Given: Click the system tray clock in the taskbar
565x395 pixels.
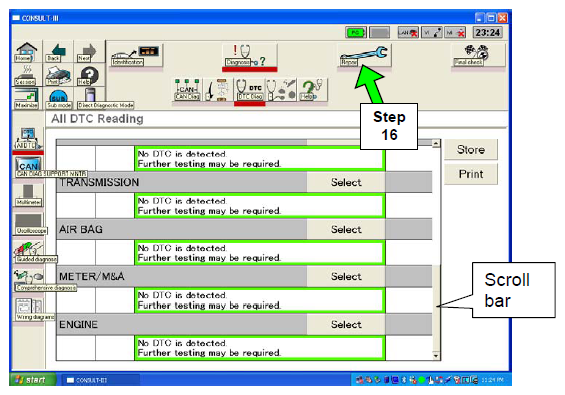Looking at the screenshot, I should point(492,380).
